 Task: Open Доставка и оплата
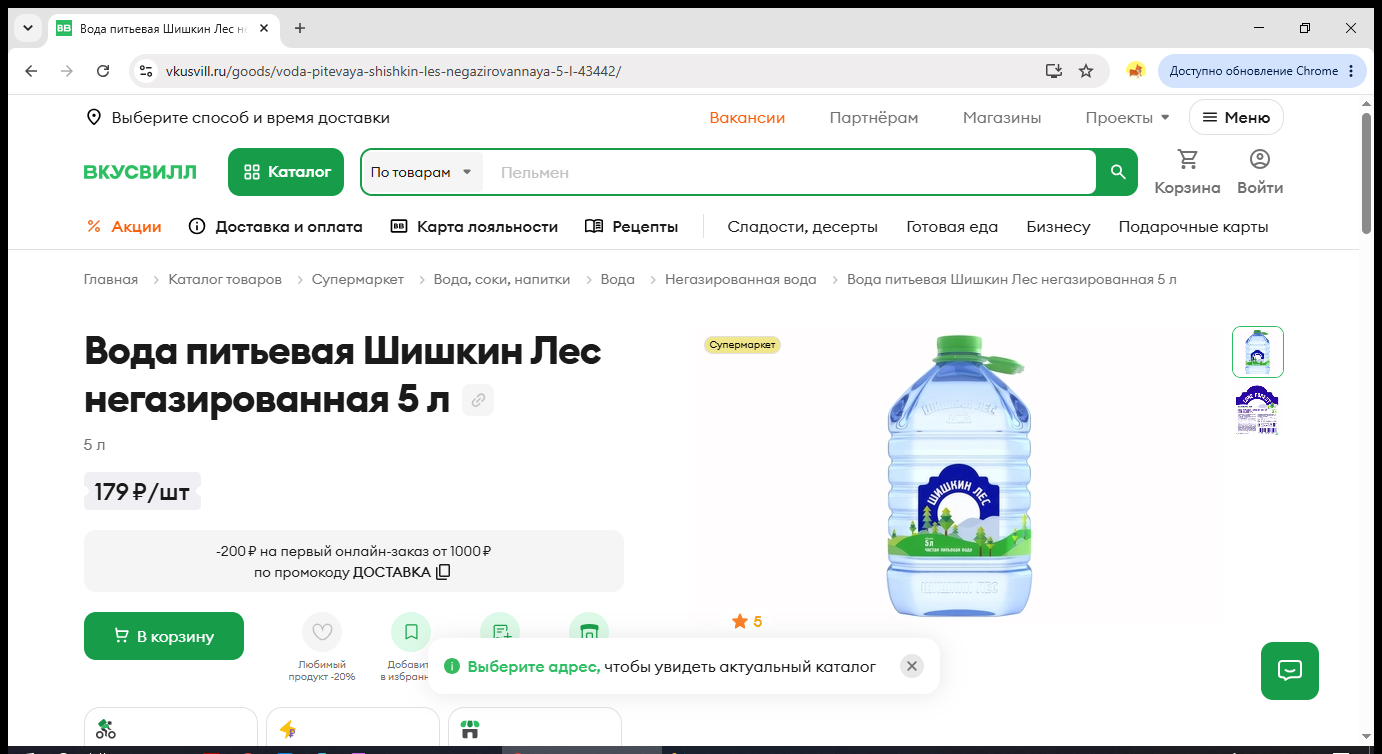point(276,226)
